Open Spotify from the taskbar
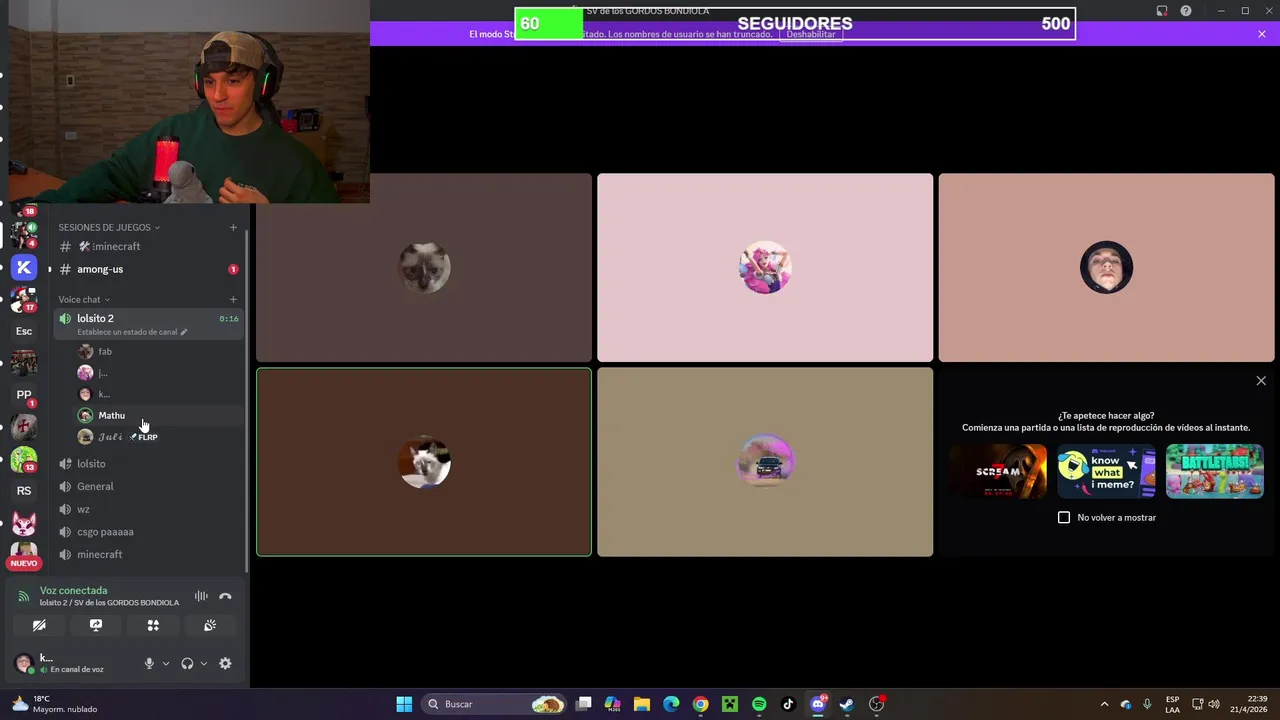The image size is (1280, 720). pyautogui.click(x=759, y=704)
